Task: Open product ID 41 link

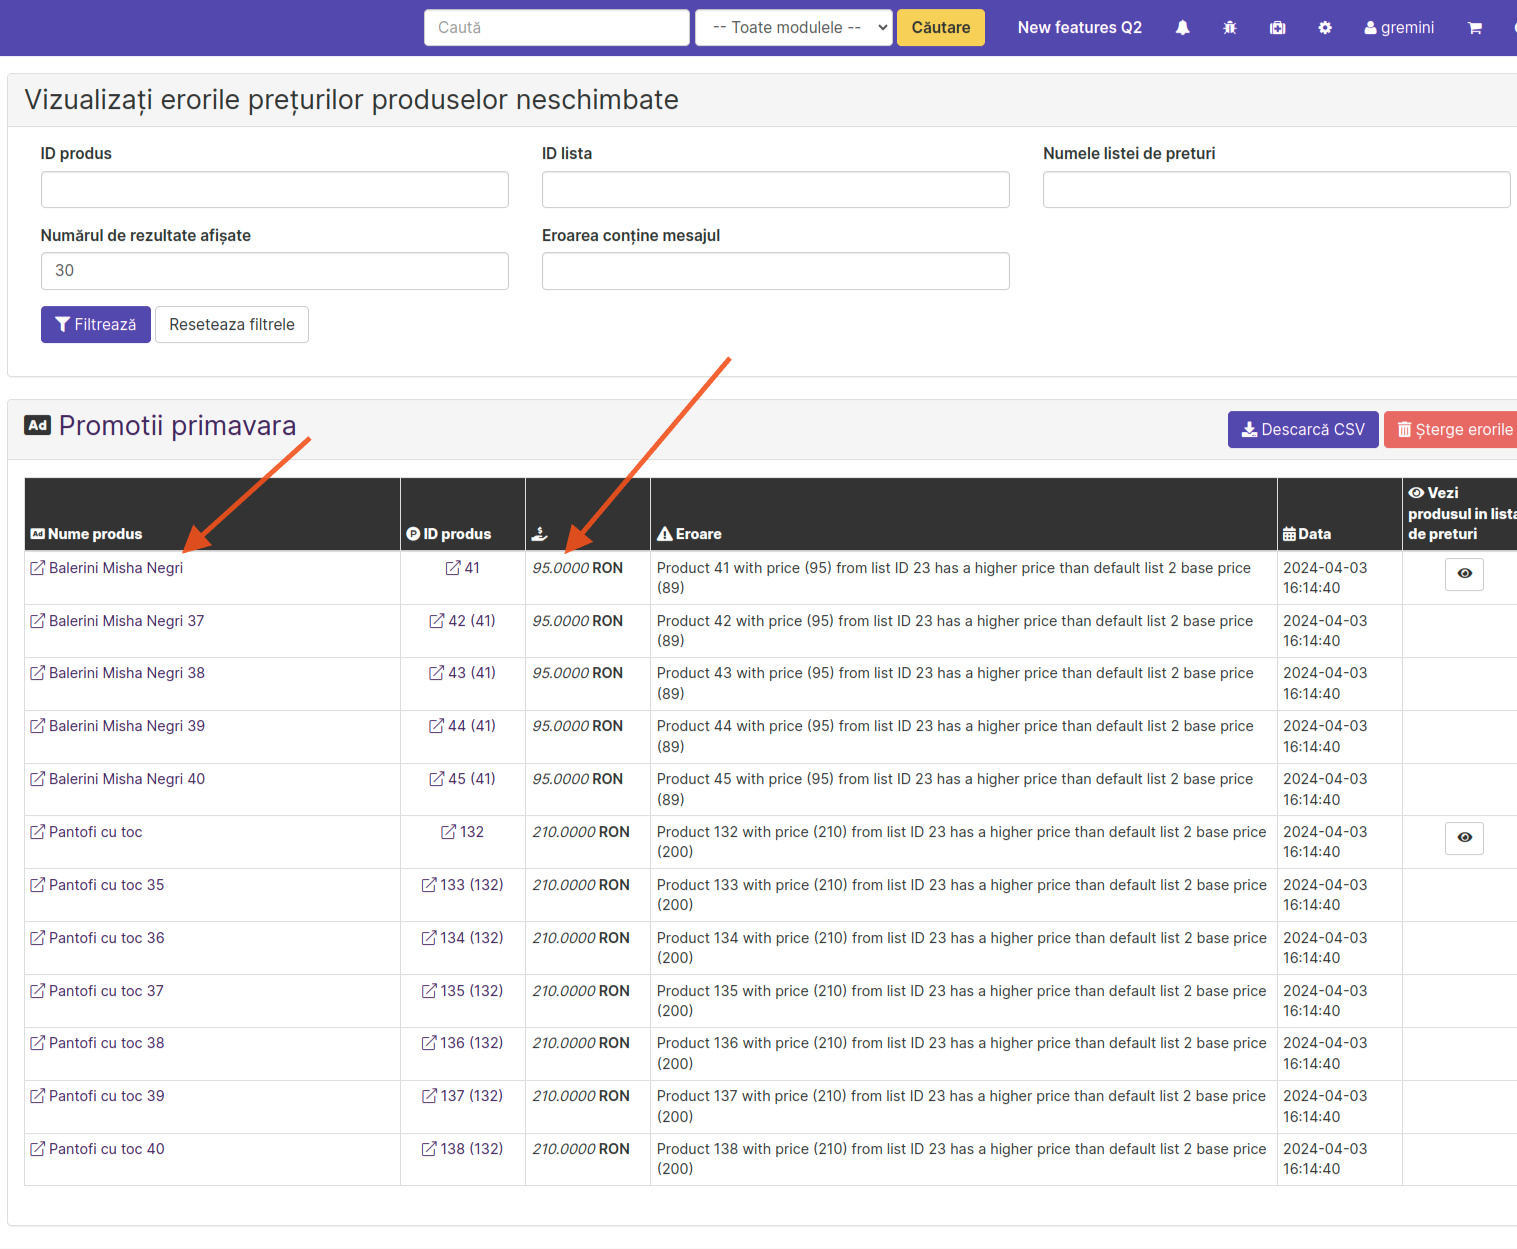Action: click(x=463, y=568)
